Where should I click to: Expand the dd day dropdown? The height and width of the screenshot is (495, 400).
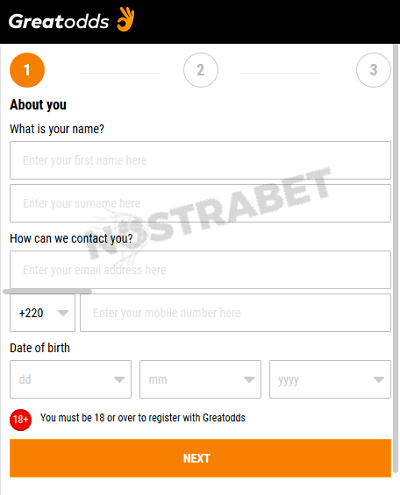(70, 379)
